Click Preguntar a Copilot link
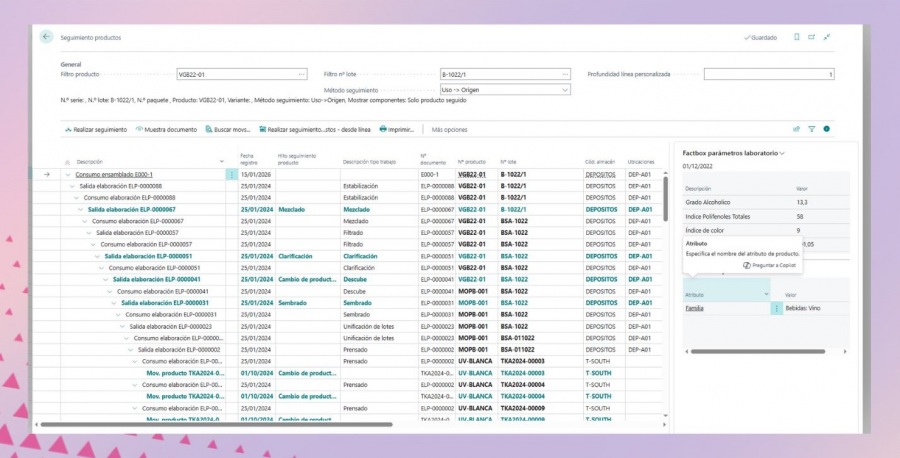 [770, 265]
